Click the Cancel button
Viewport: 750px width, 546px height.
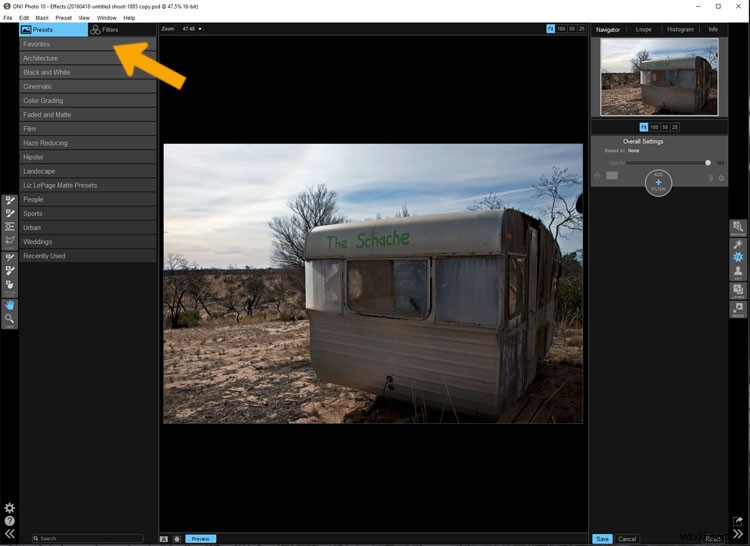627,539
